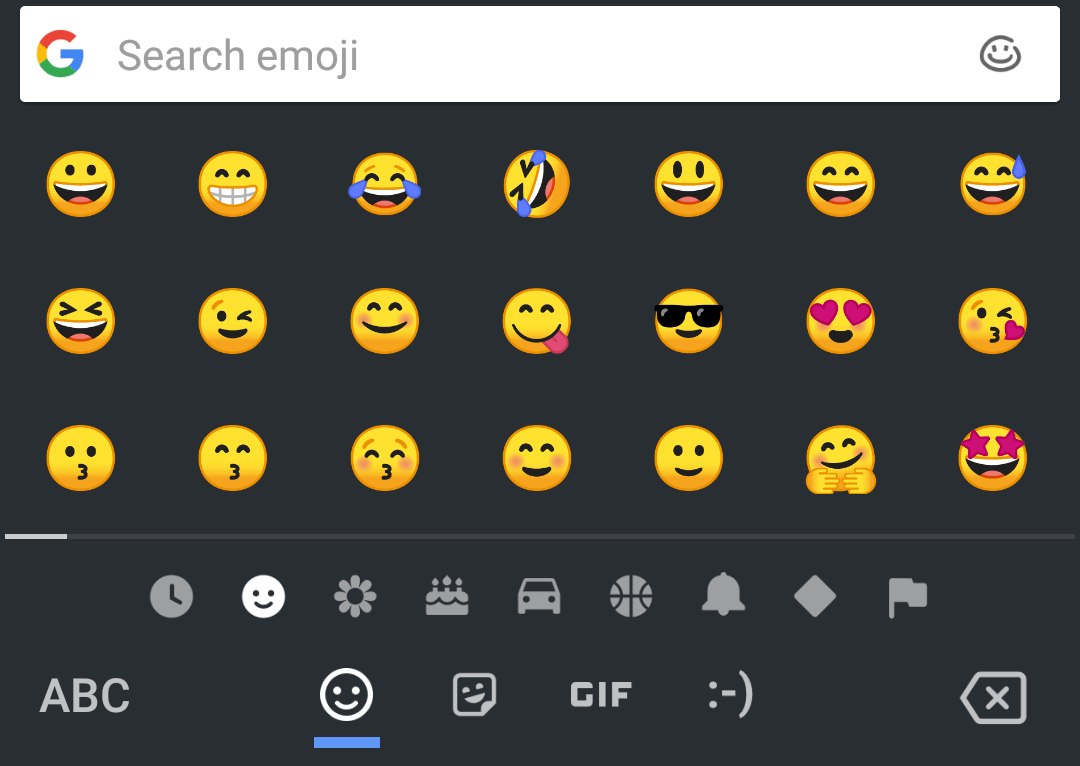Open the birthday cake food category
Screen dimensions: 1080x766
click(x=447, y=597)
